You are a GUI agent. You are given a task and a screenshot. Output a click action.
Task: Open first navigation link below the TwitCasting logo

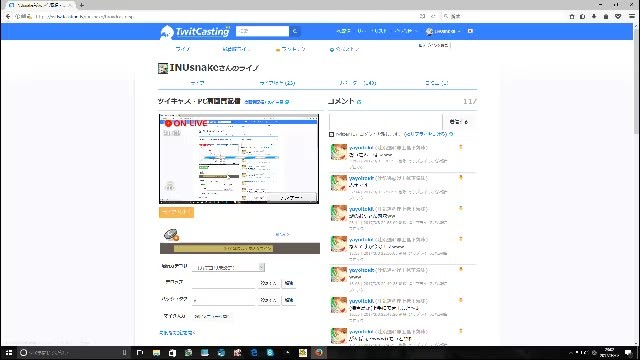pos(182,49)
